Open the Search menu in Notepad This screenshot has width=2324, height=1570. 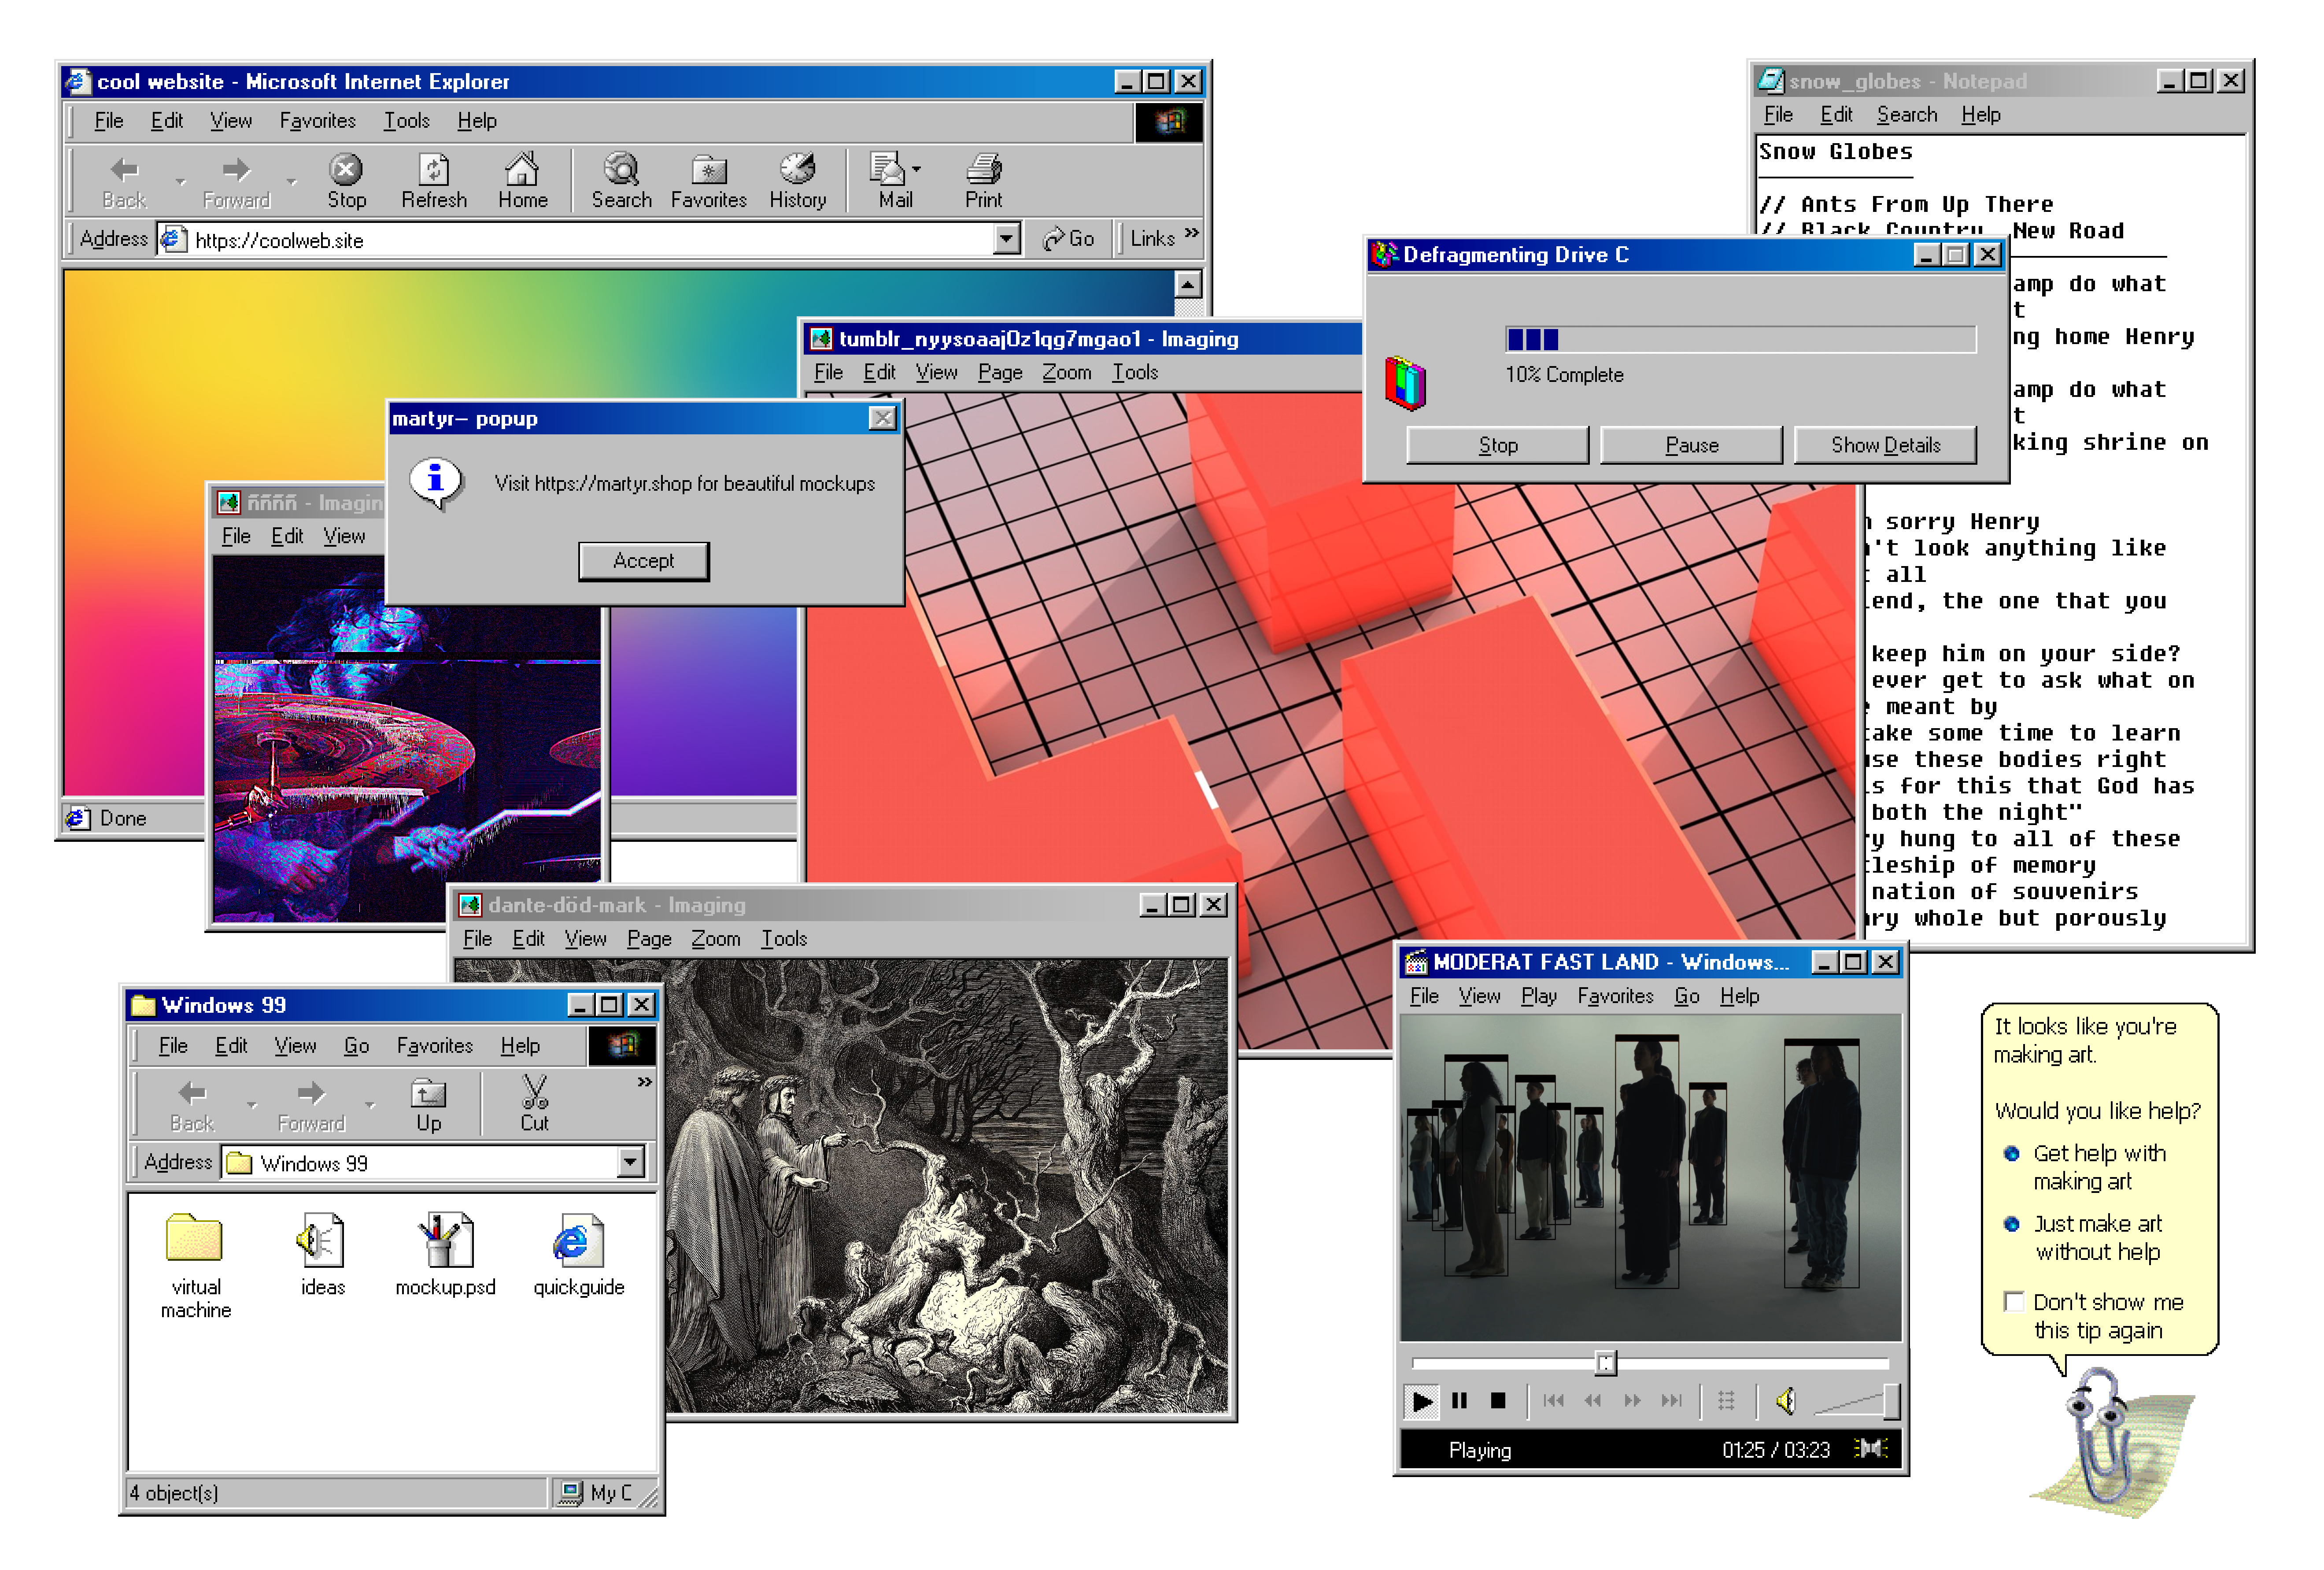pos(1906,115)
